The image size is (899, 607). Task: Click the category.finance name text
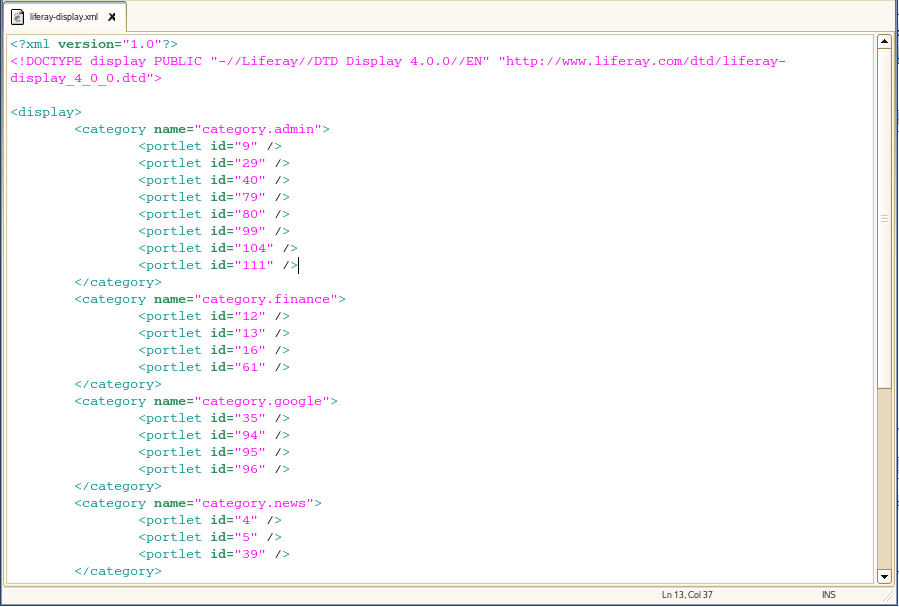pos(270,299)
